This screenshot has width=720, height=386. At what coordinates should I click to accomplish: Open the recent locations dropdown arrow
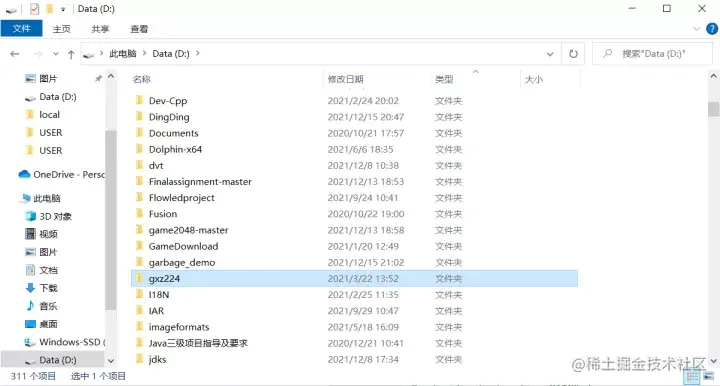56,54
